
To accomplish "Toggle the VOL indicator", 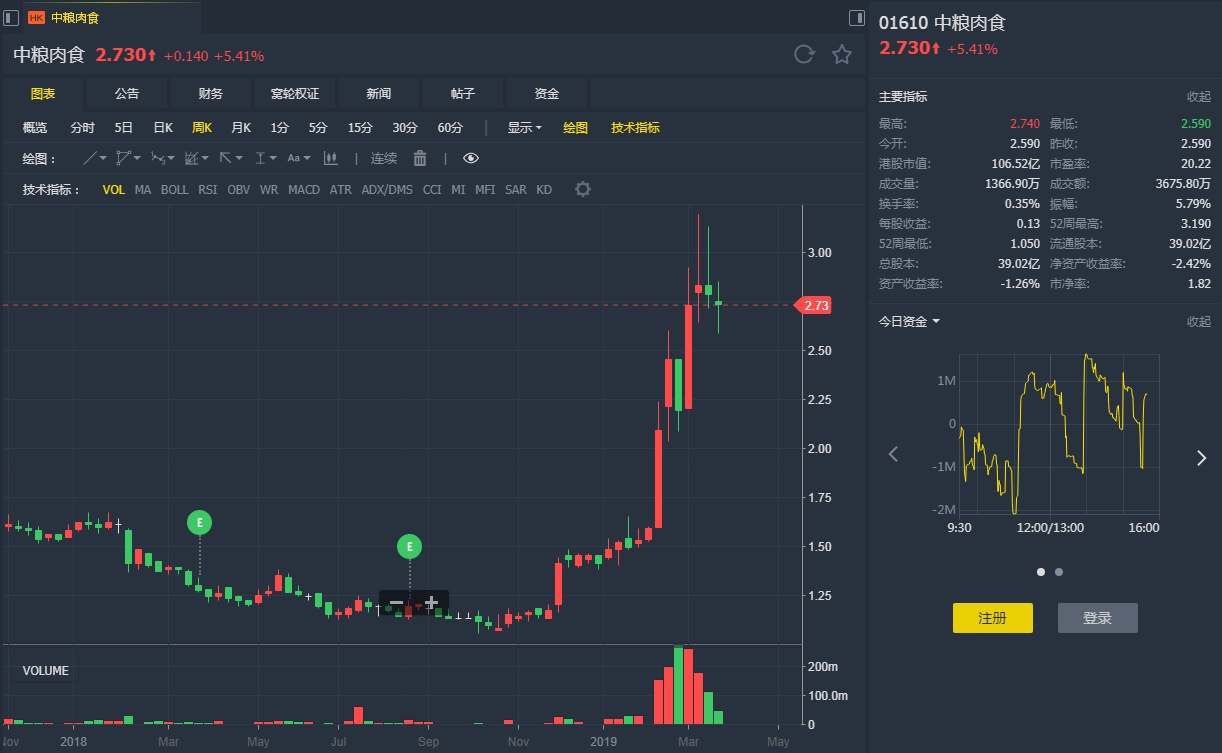I will click(114, 189).
